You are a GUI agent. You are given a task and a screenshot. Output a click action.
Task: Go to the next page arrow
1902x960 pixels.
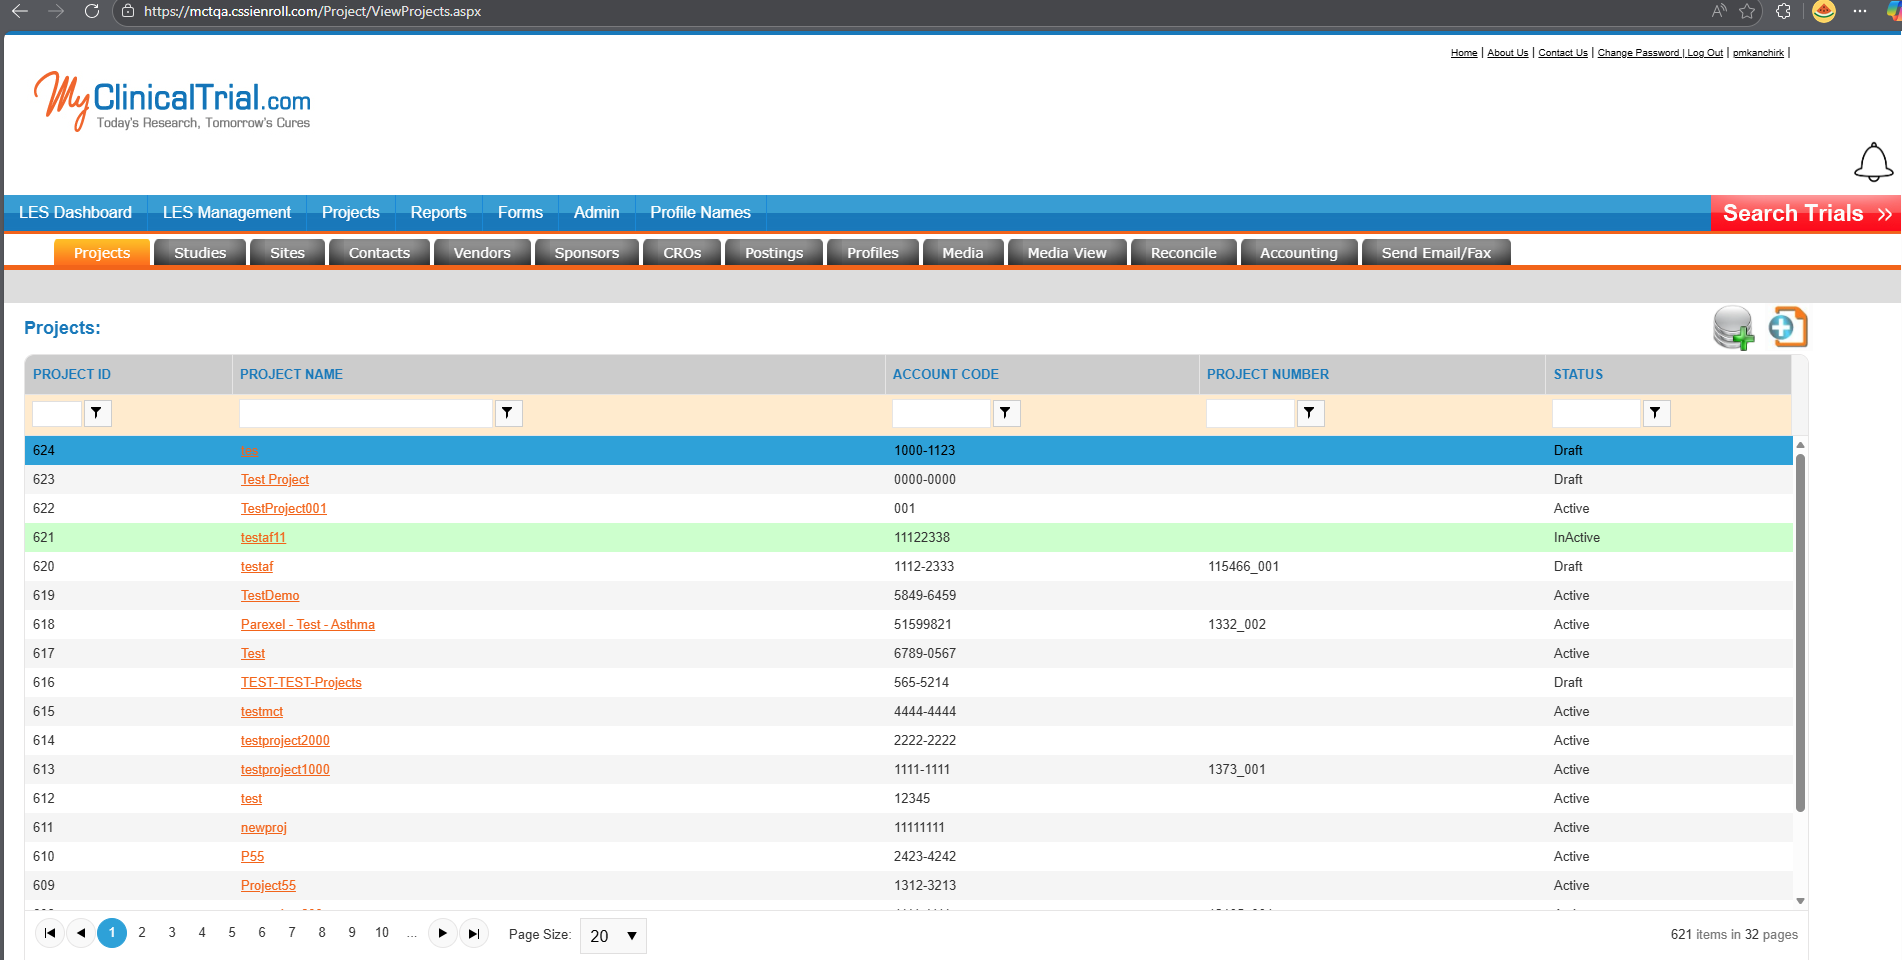442,933
